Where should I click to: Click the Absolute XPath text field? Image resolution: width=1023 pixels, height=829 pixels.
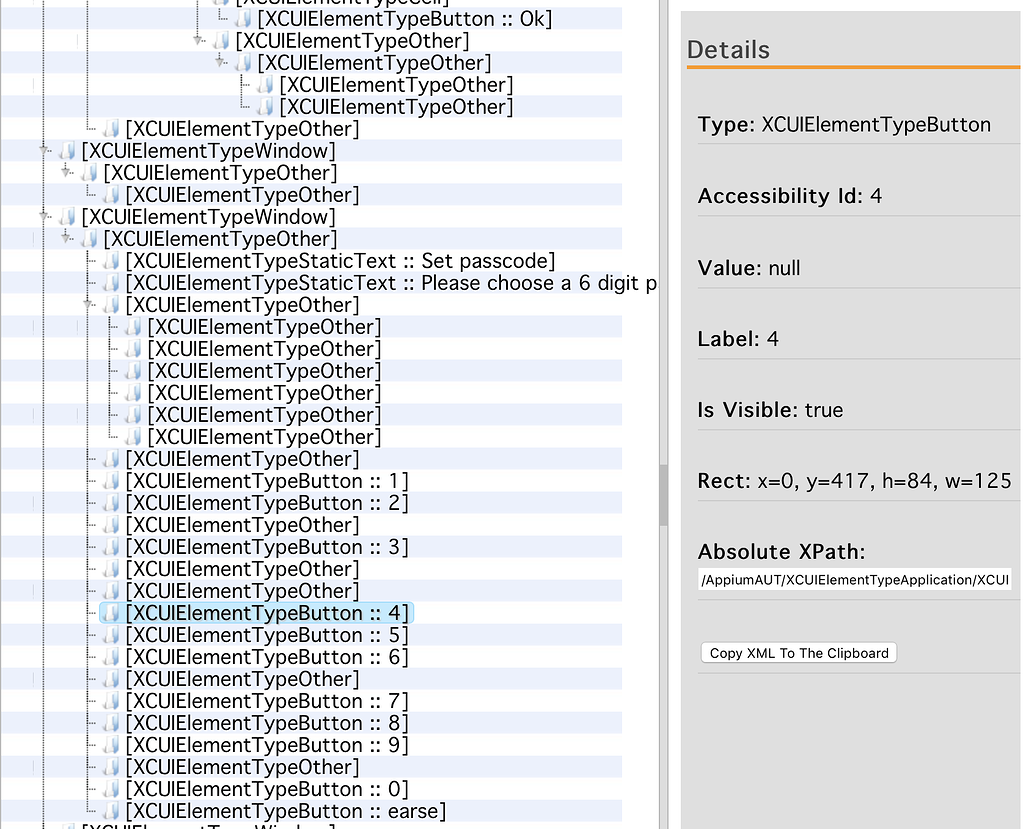tap(855, 580)
